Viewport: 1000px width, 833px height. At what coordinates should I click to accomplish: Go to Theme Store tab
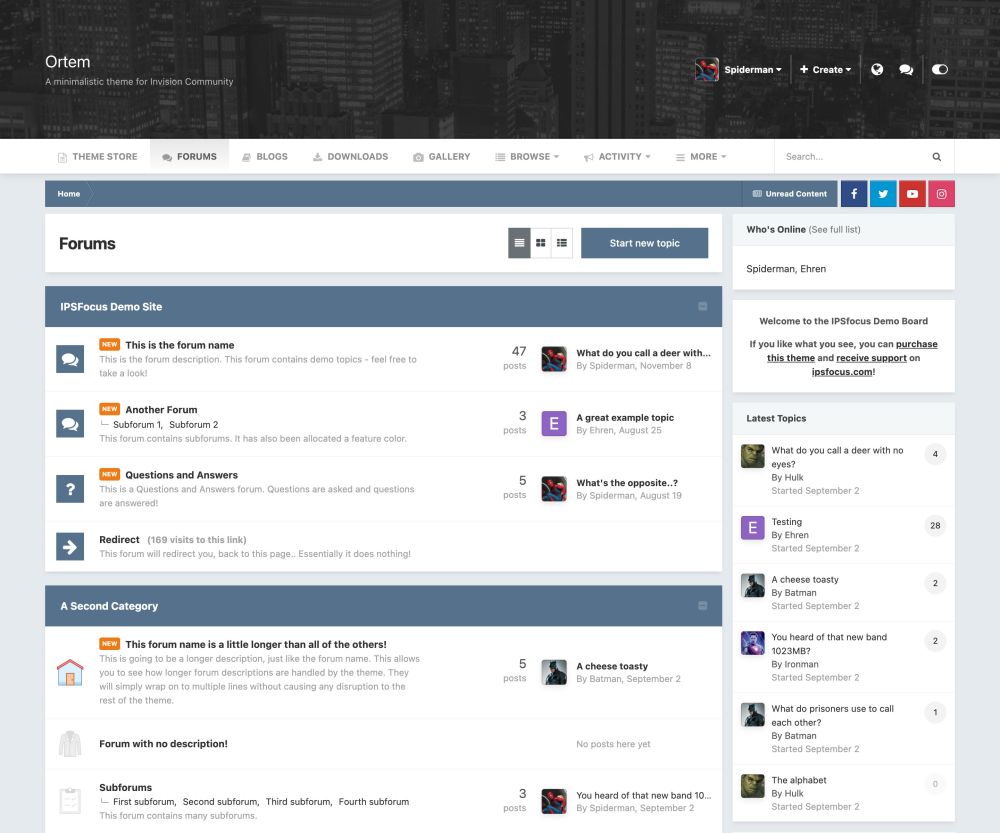pos(98,156)
